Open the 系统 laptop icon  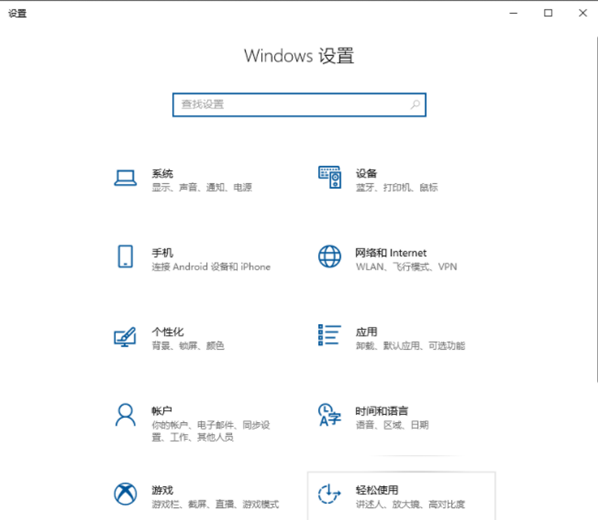pyautogui.click(x=125, y=178)
